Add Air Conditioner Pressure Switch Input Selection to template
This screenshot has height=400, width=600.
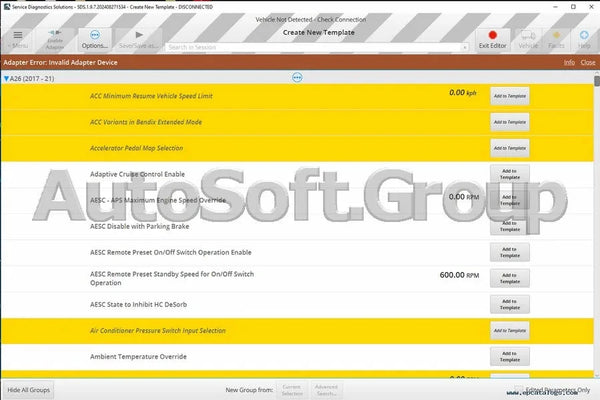point(510,330)
